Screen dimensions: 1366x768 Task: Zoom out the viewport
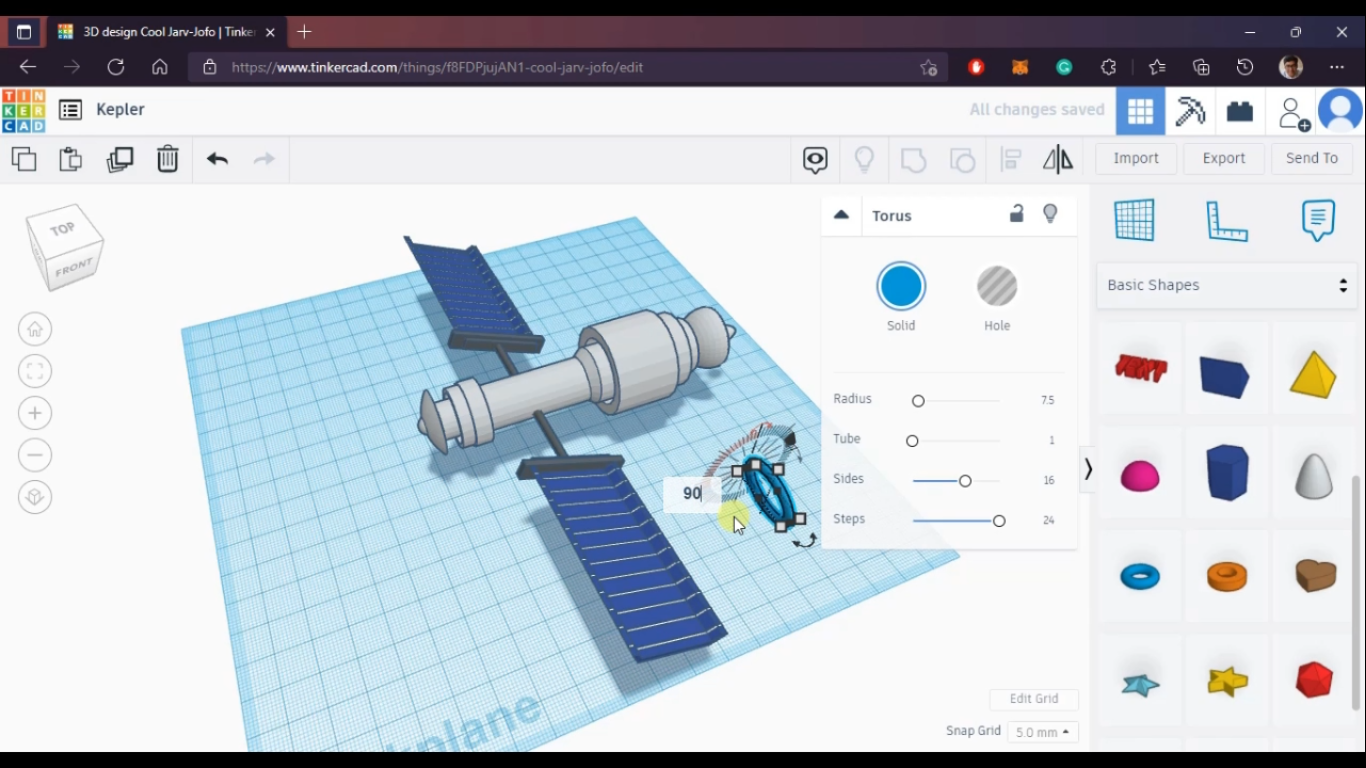35,455
